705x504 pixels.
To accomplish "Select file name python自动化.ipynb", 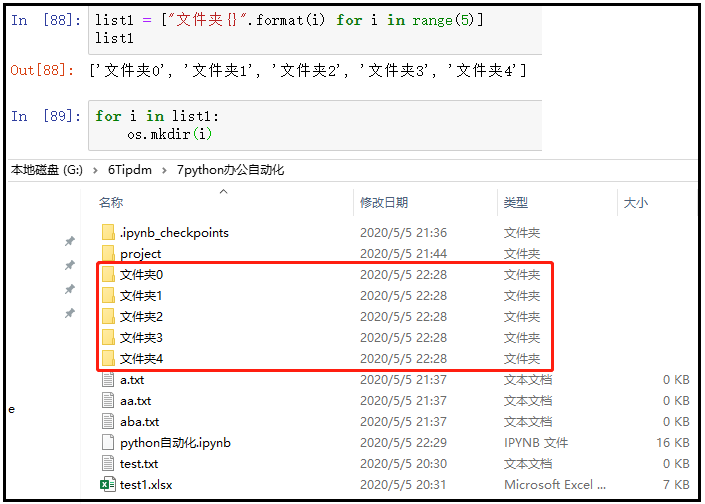I will (x=175, y=443).
